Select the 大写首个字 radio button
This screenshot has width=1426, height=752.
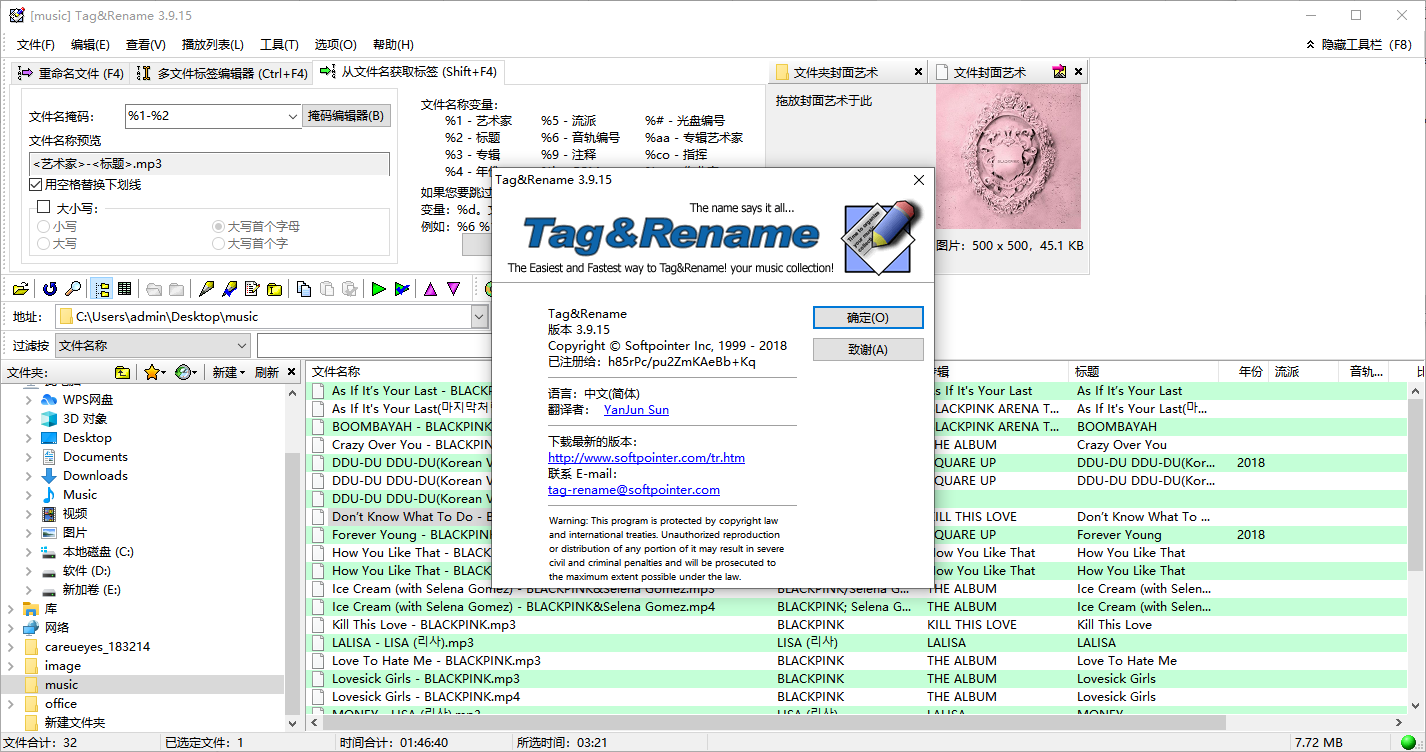tap(218, 243)
